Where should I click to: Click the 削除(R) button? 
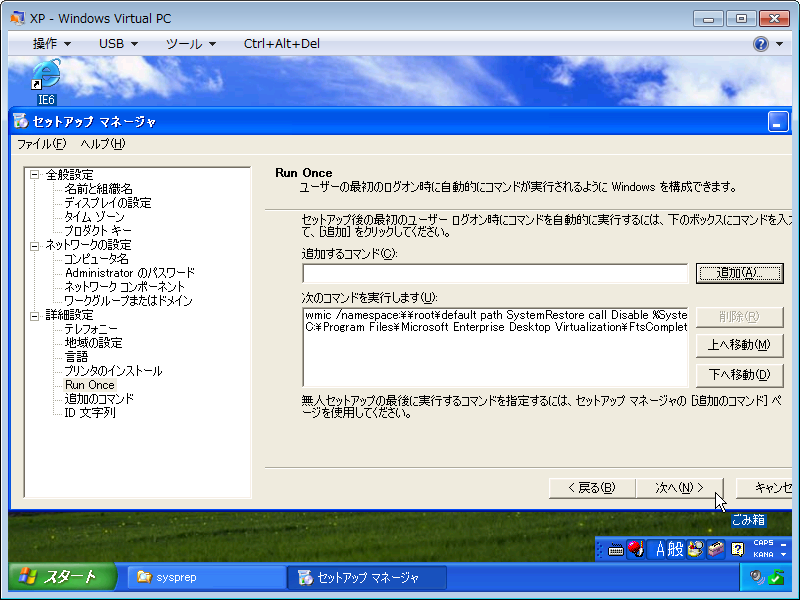click(x=740, y=317)
